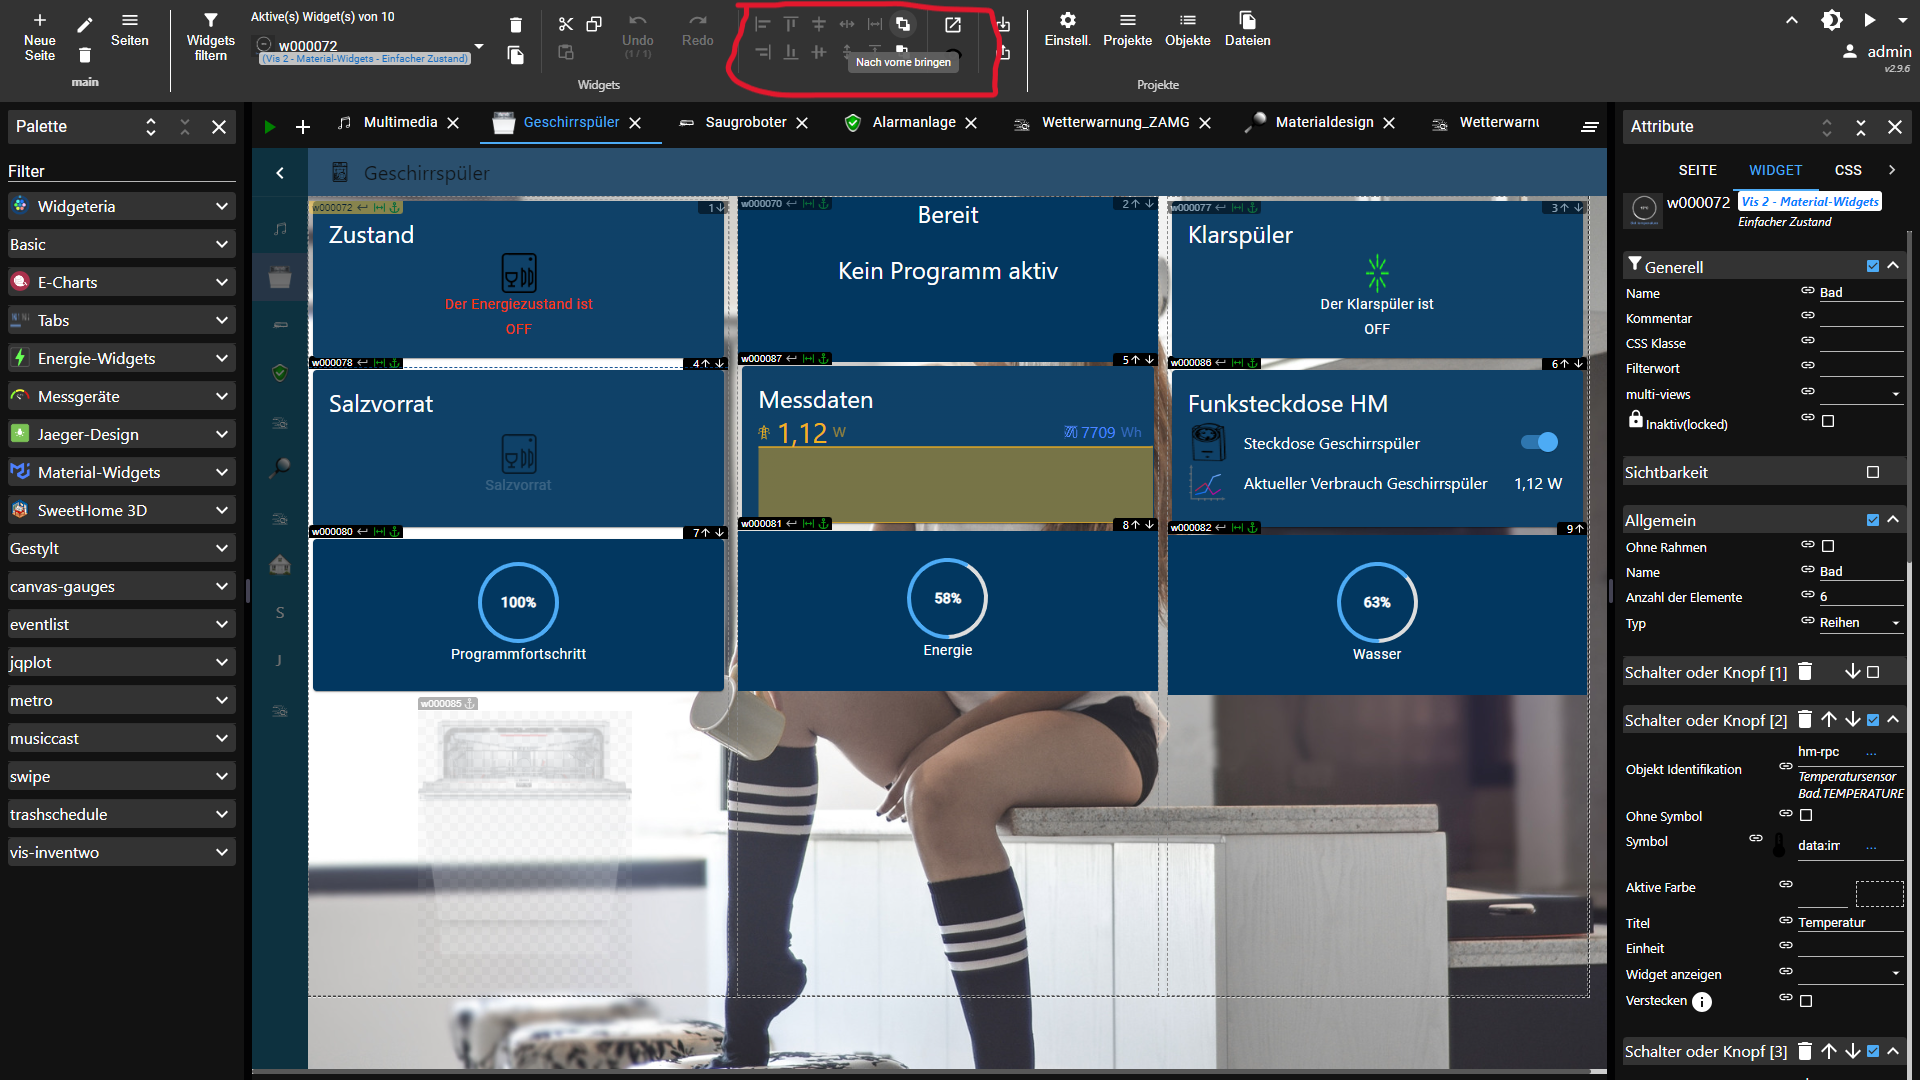Enable the Ohne Rahmen checkbox
The height and width of the screenshot is (1080, 1920).
pyautogui.click(x=1828, y=546)
